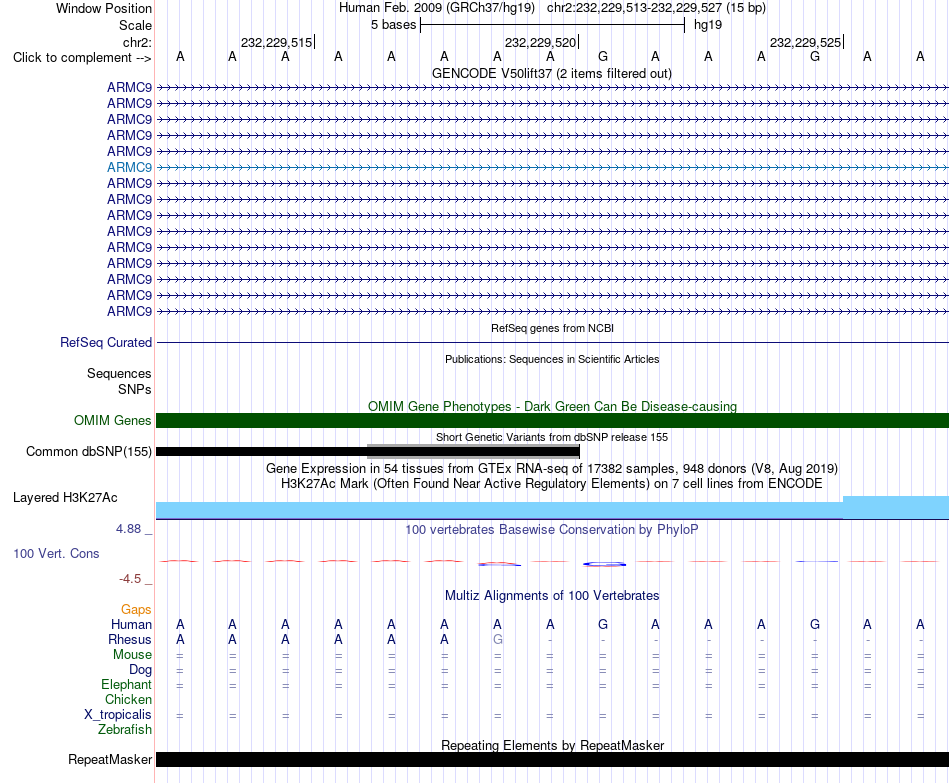Click the 'hg19' label beside the scale bar
Screen dimensions: 950x783
708,25
